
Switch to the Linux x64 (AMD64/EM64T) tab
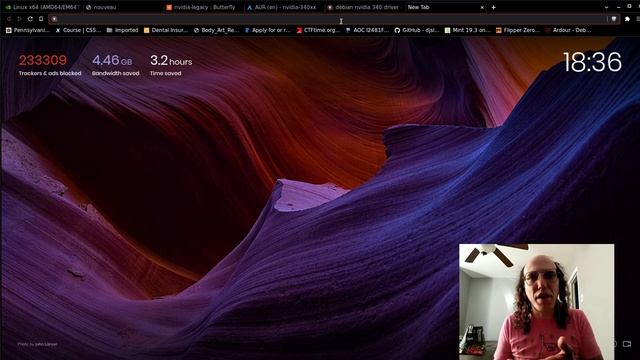coord(42,7)
